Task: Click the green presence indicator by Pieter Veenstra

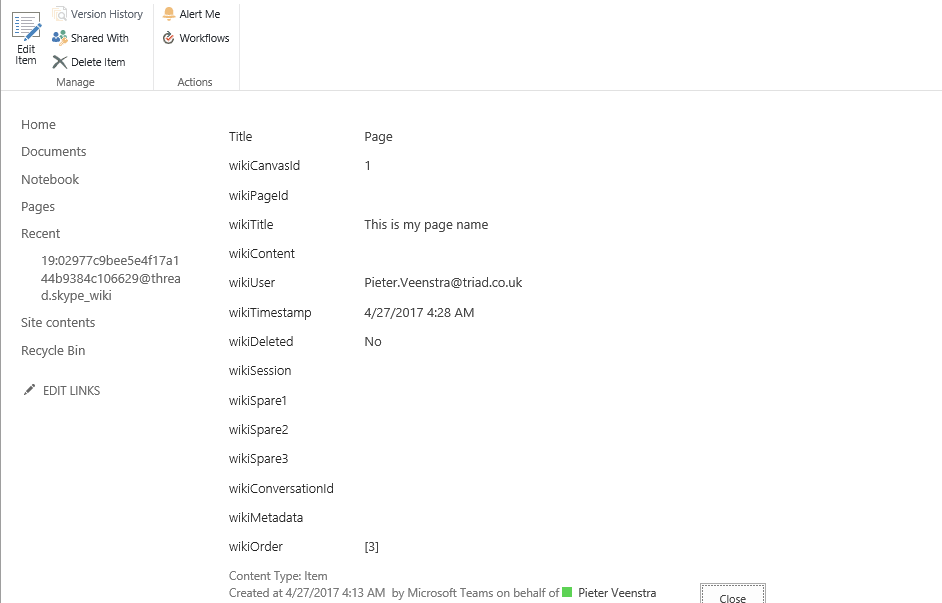Action: click(x=567, y=592)
